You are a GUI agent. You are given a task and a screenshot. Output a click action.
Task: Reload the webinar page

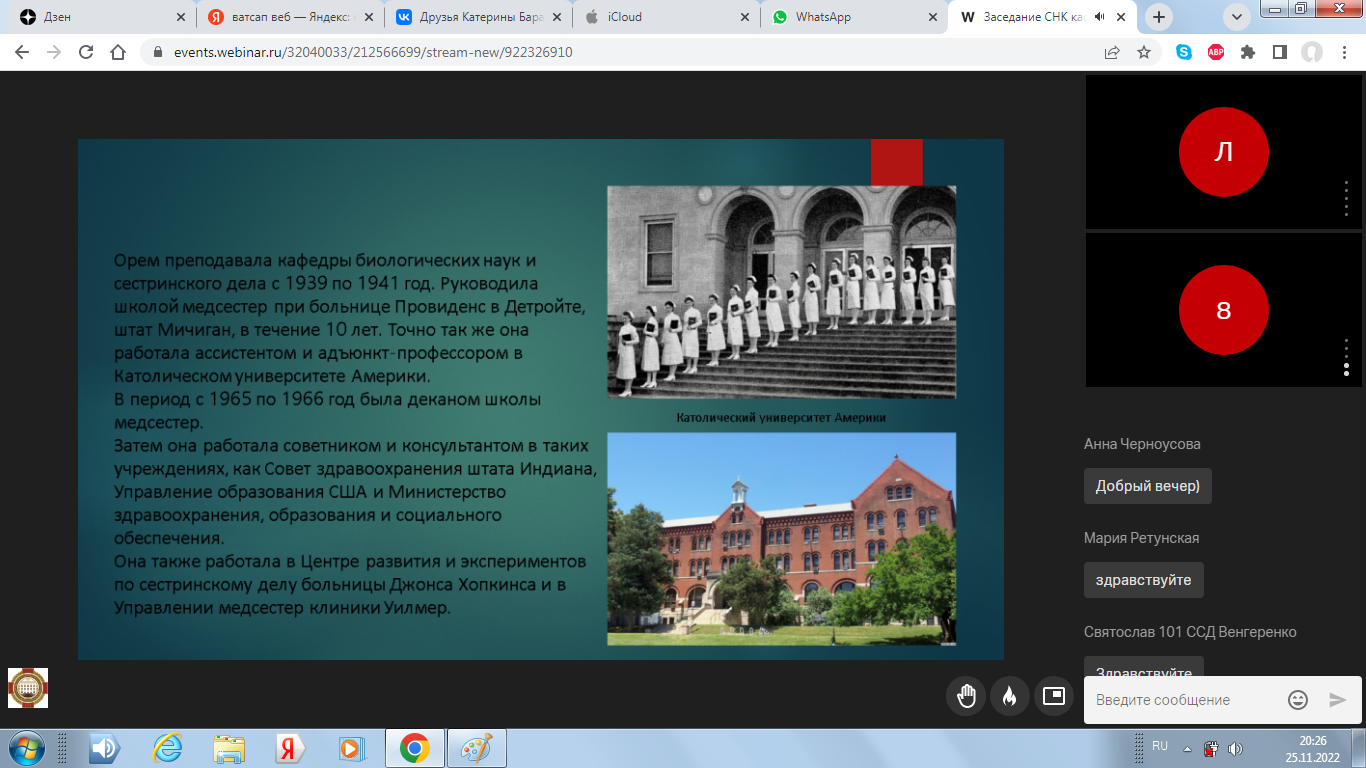(x=86, y=53)
